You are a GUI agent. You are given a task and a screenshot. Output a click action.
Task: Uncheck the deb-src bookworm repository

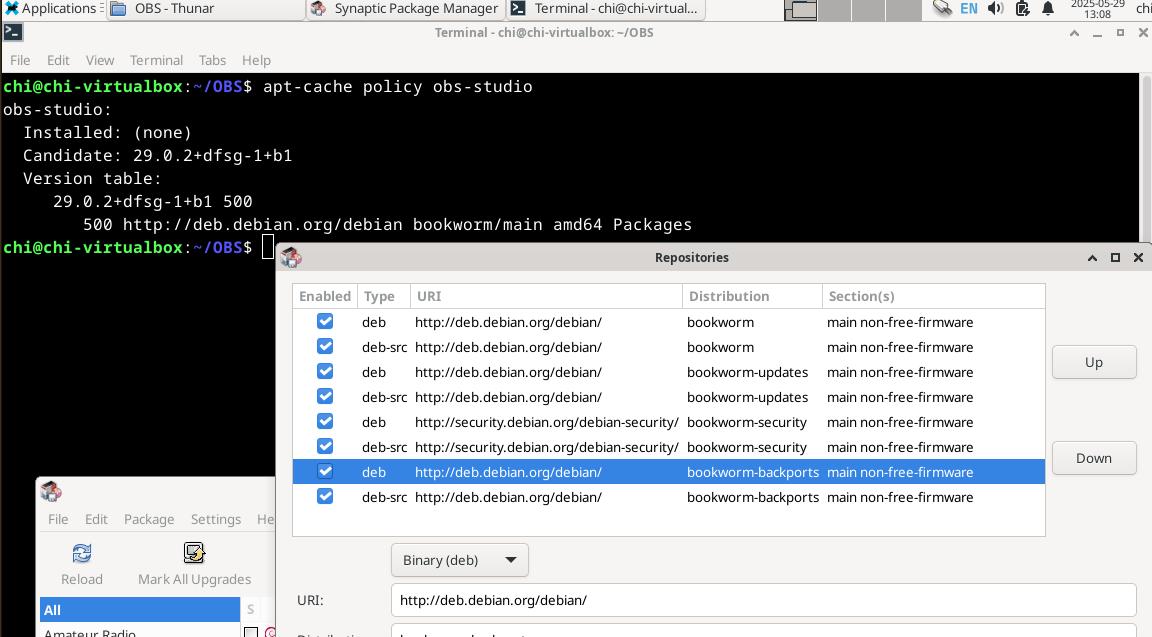325,346
